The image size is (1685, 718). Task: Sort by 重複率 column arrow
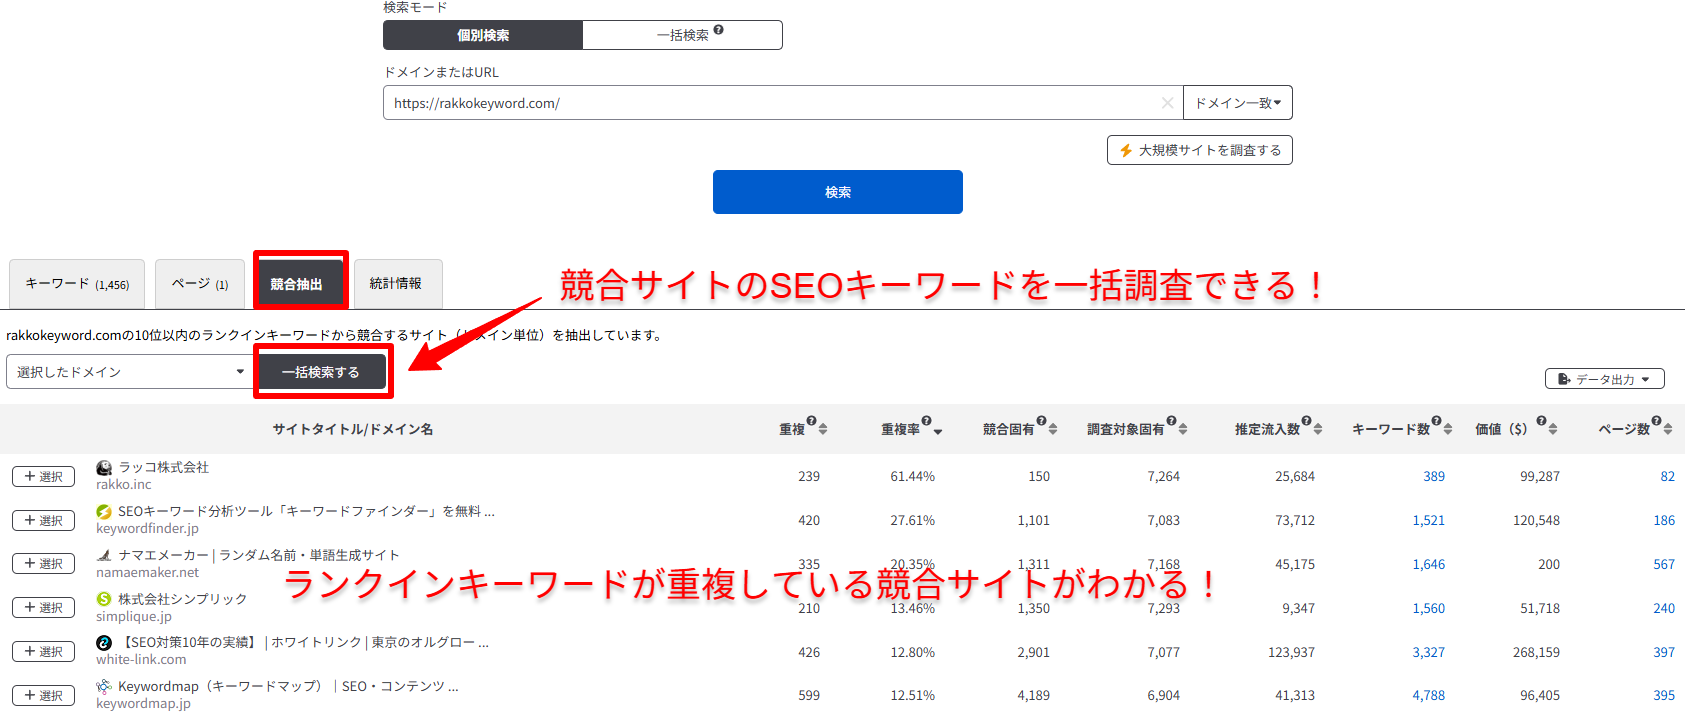tap(938, 430)
